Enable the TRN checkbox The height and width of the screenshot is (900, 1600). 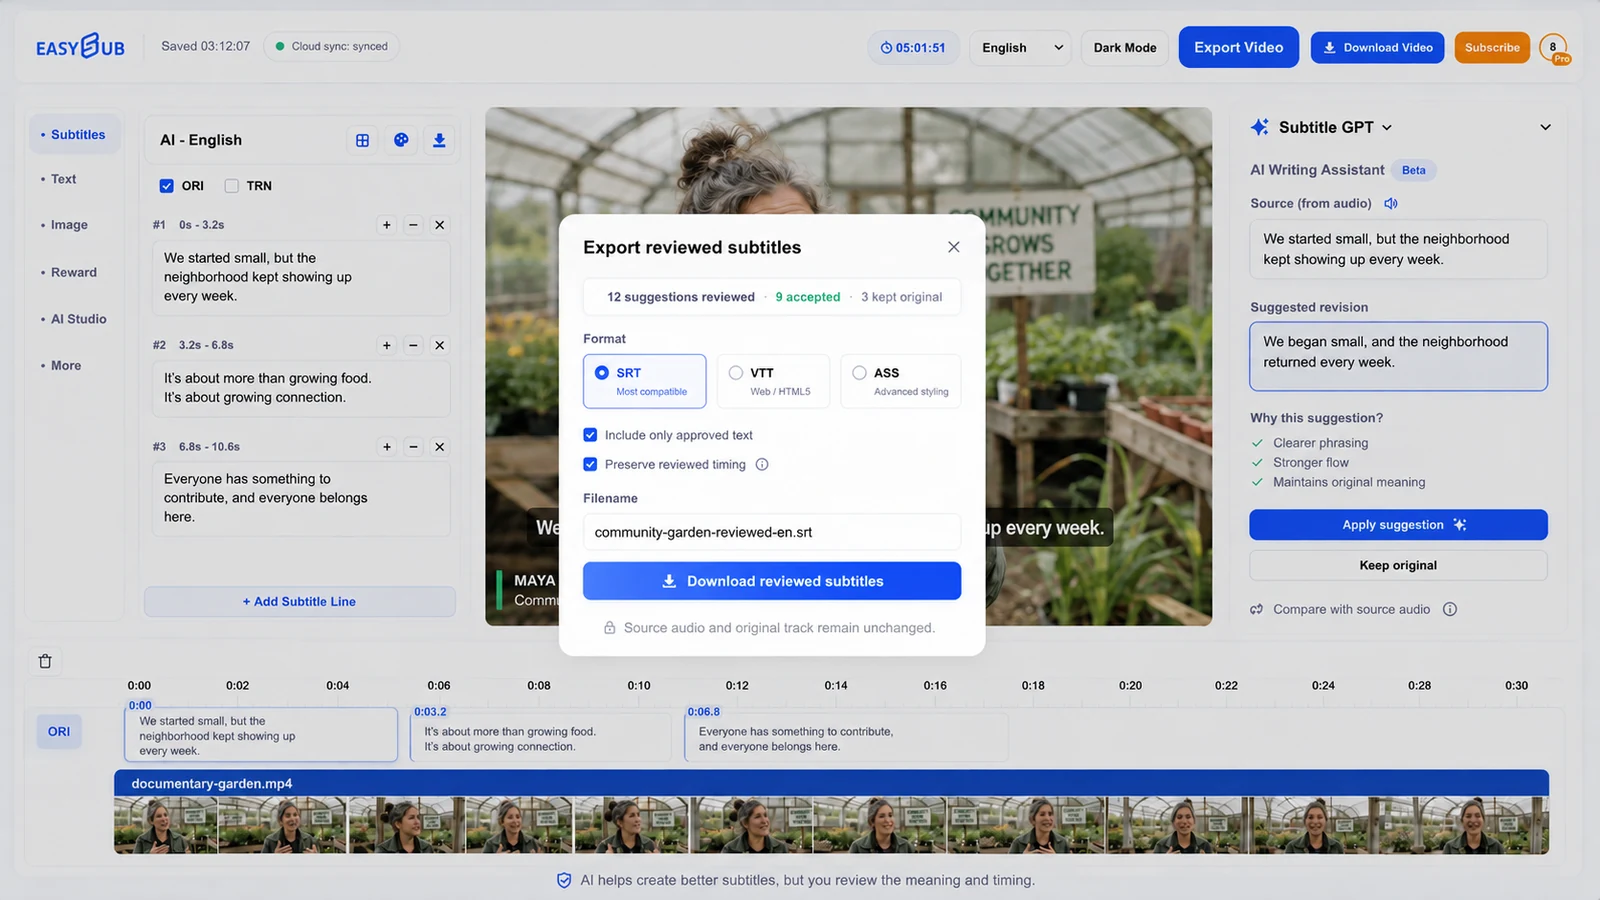[231, 186]
